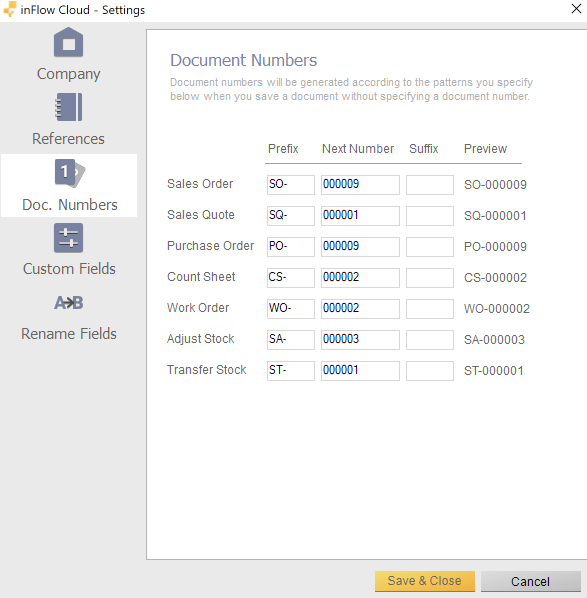Click the Cancel button
587x598 pixels.
531,581
